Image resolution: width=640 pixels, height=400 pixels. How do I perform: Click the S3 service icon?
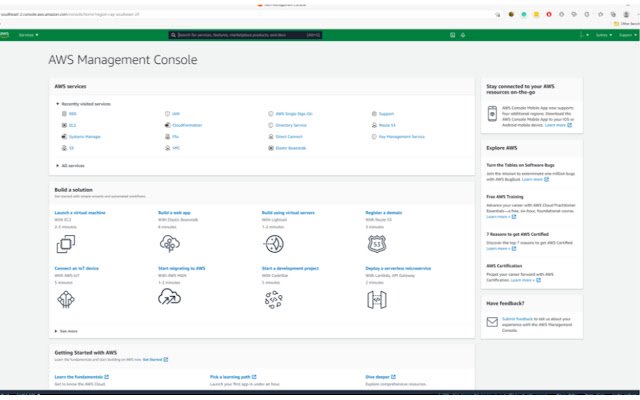[64, 148]
